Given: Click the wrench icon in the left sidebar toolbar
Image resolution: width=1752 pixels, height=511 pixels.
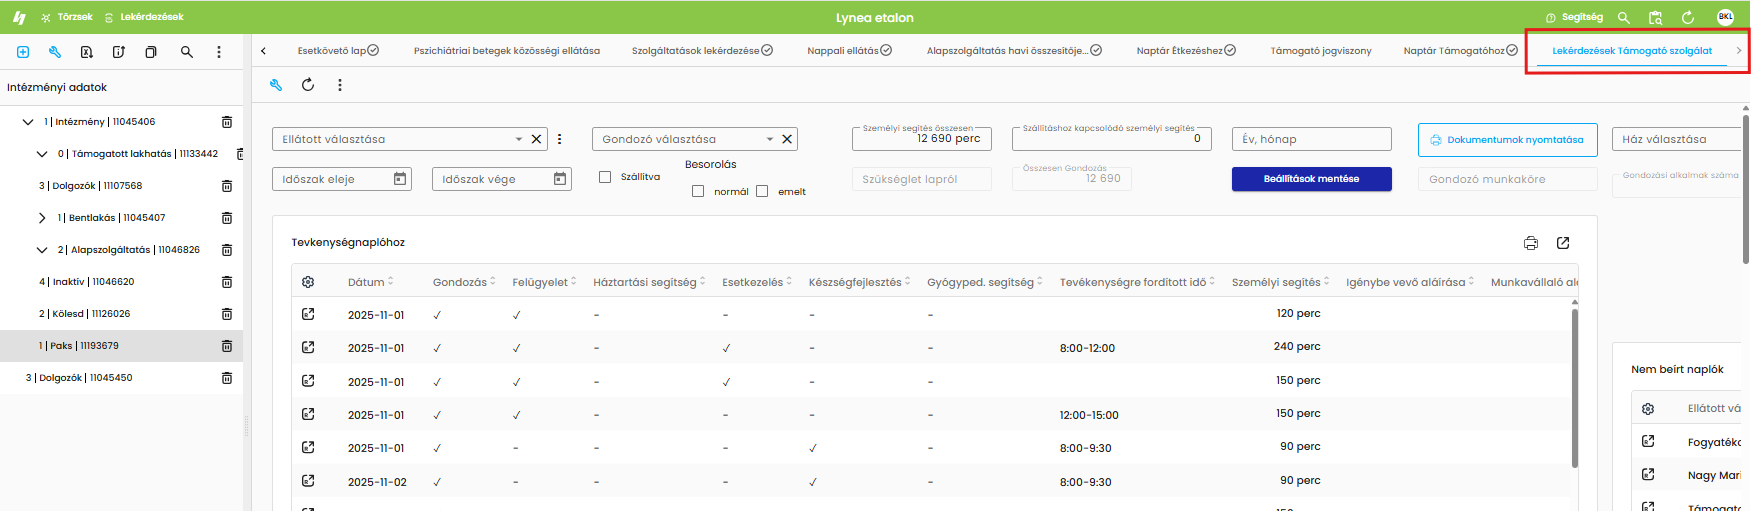Looking at the screenshot, I should click(x=55, y=52).
